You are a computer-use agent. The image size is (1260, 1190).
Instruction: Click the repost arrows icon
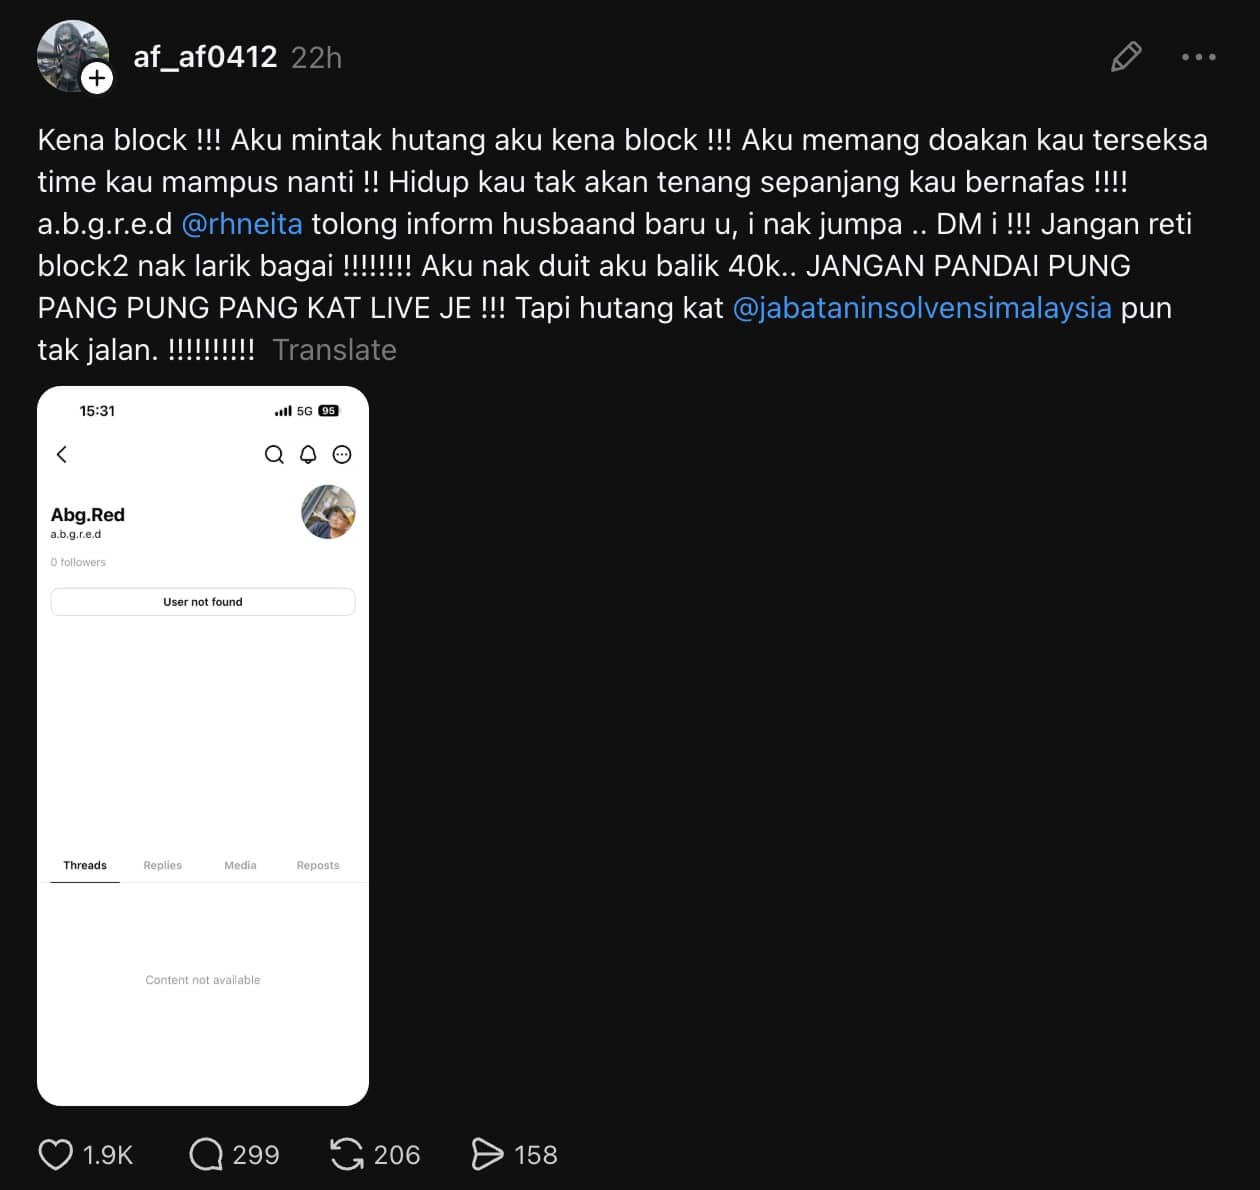(347, 1154)
